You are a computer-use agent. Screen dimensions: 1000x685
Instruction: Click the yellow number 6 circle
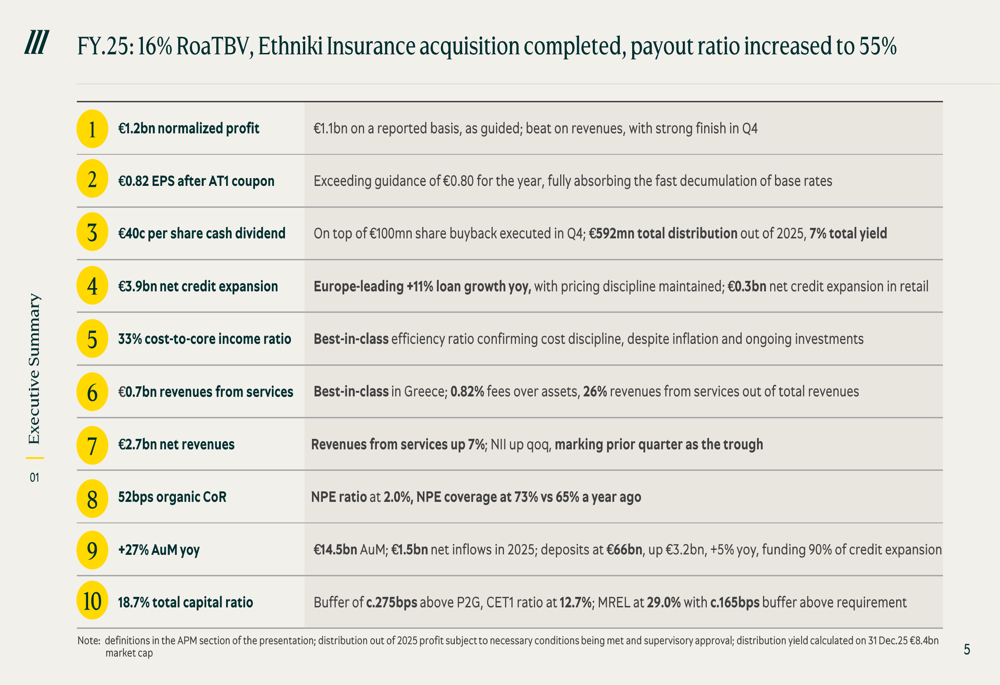pos(92,392)
